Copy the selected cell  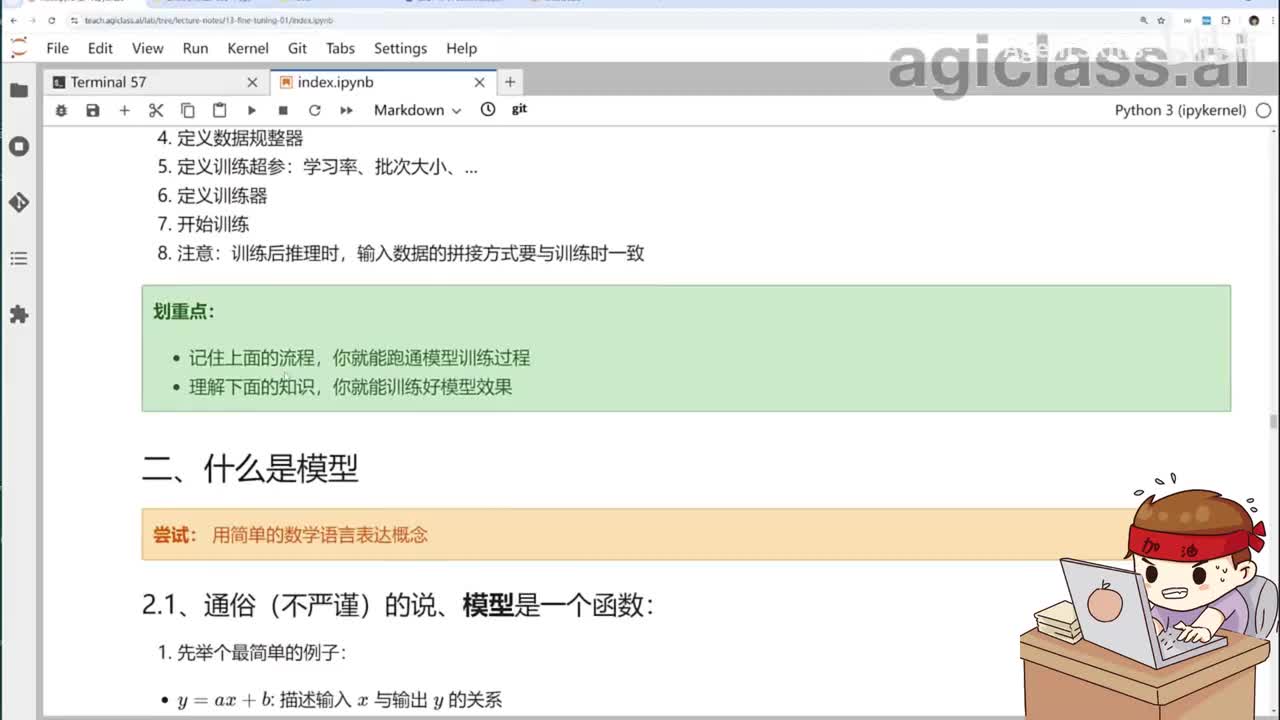(187, 110)
